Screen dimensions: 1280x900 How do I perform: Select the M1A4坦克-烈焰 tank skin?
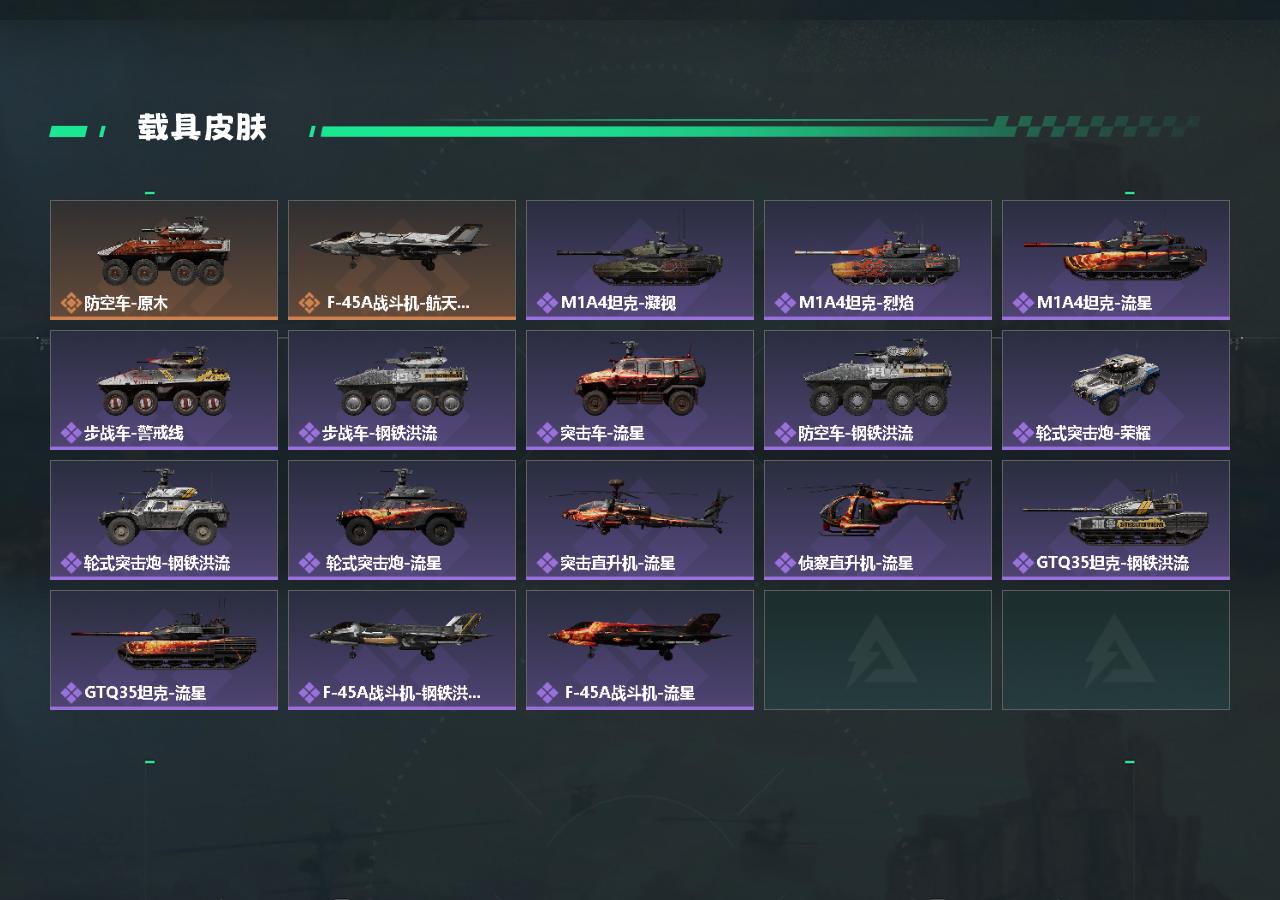[878, 260]
